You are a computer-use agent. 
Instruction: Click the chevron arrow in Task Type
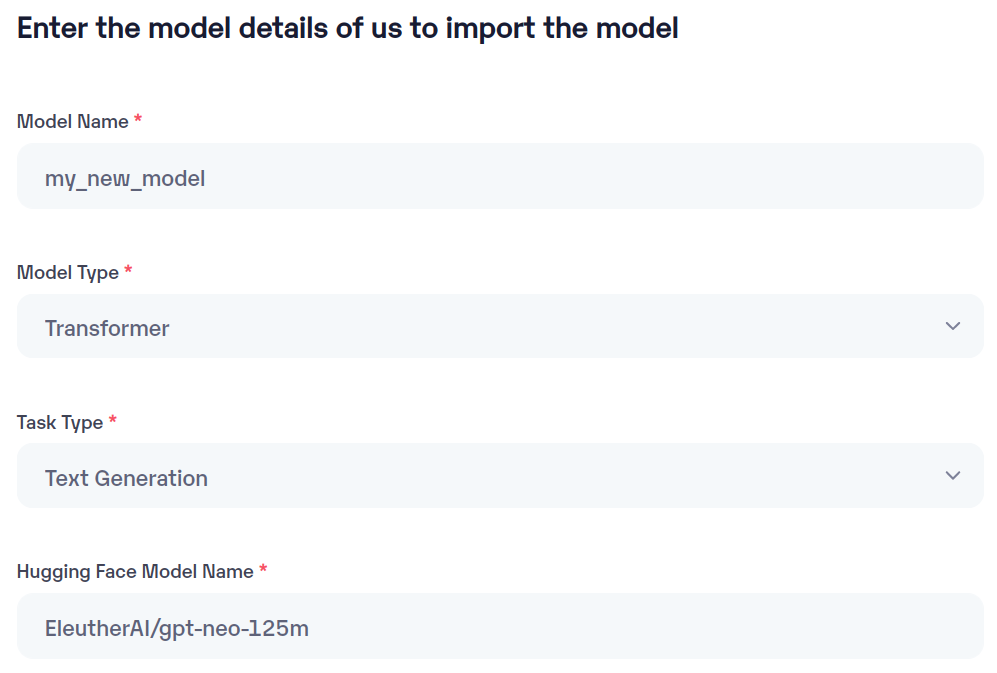point(952,476)
